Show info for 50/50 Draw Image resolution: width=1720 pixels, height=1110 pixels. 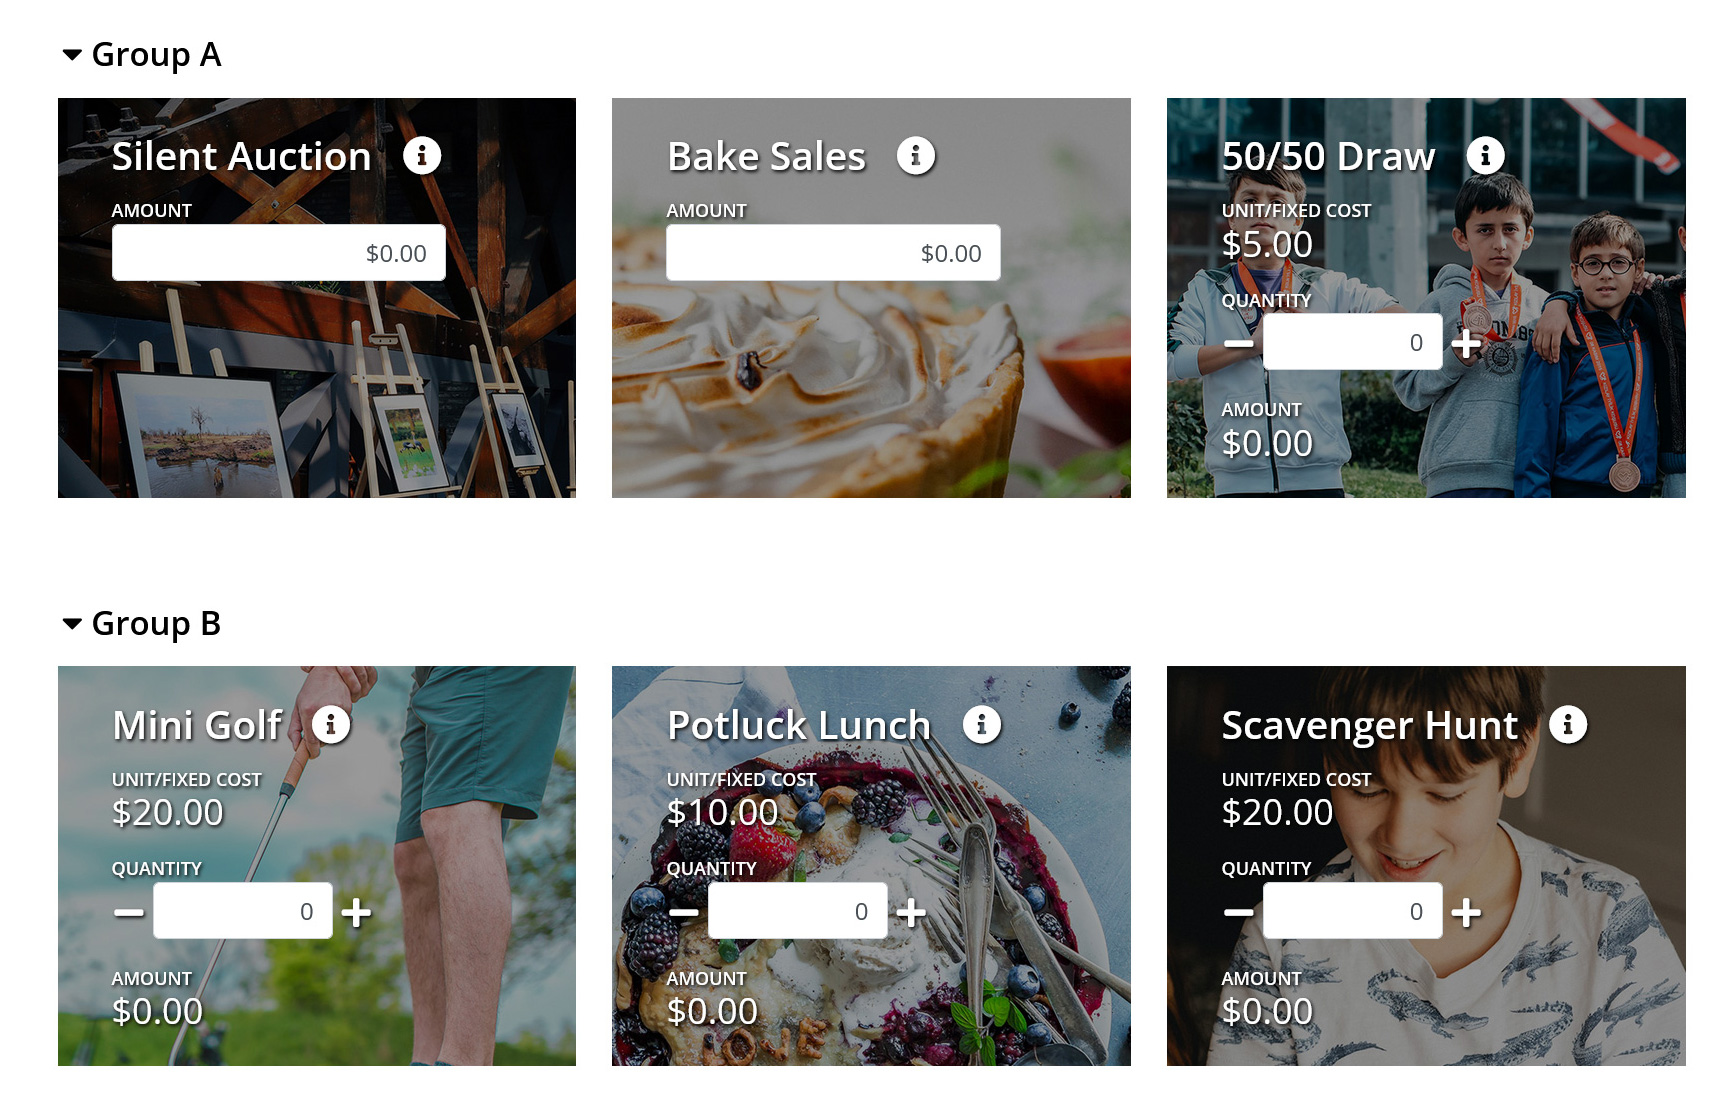[1486, 156]
